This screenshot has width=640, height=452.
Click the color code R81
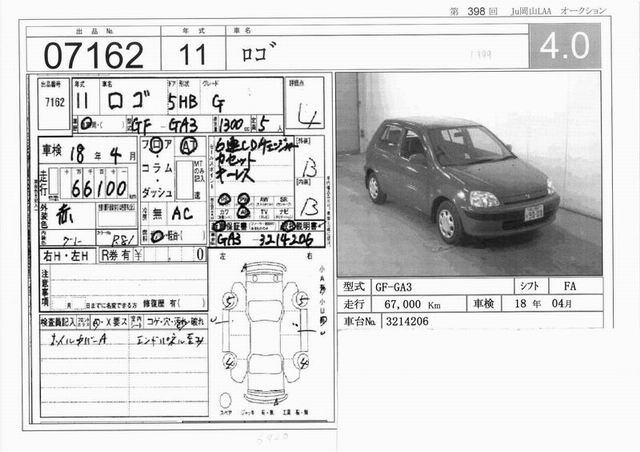pyautogui.click(x=122, y=239)
